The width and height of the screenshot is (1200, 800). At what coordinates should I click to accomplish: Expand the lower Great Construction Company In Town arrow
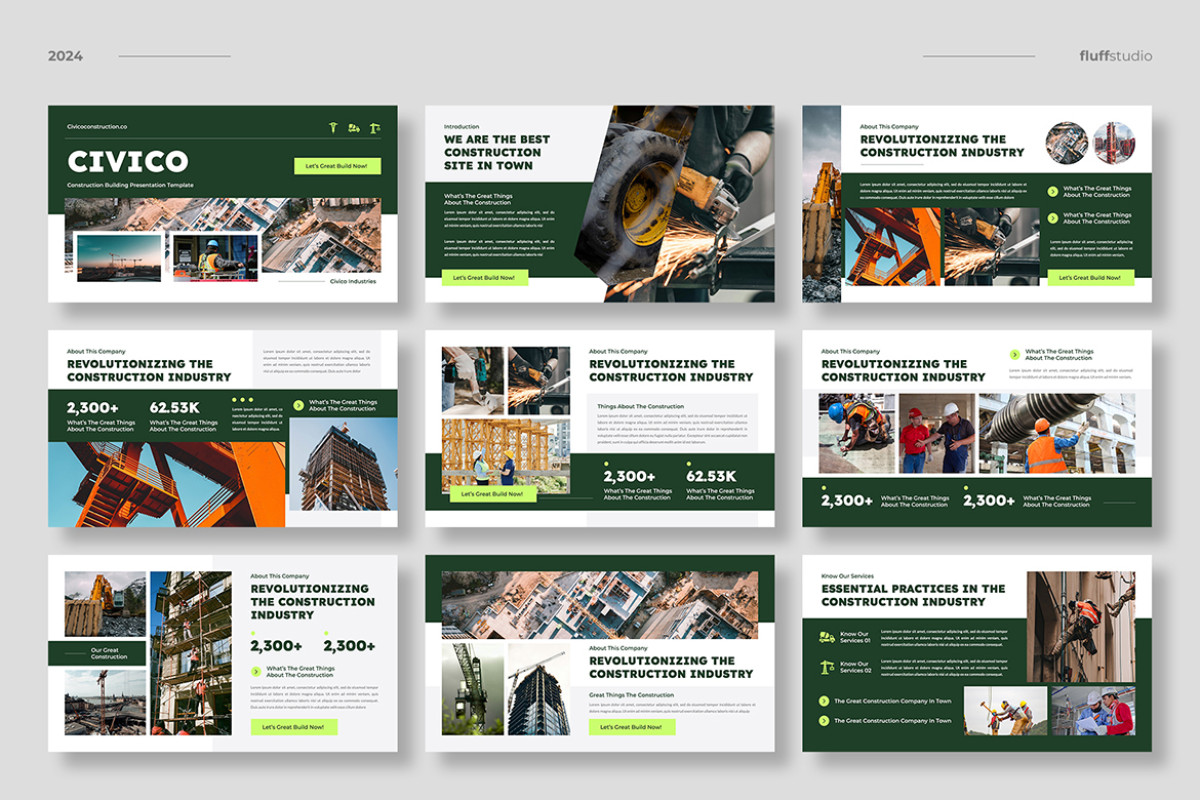(823, 721)
